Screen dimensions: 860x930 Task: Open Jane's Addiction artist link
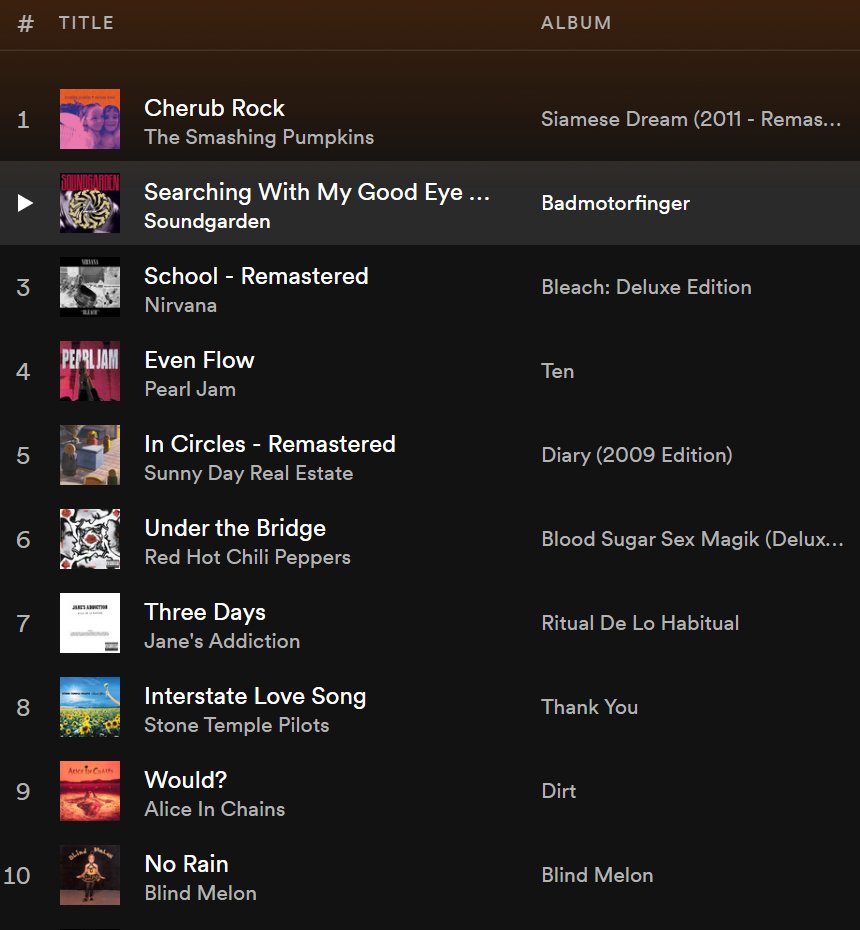pos(222,641)
